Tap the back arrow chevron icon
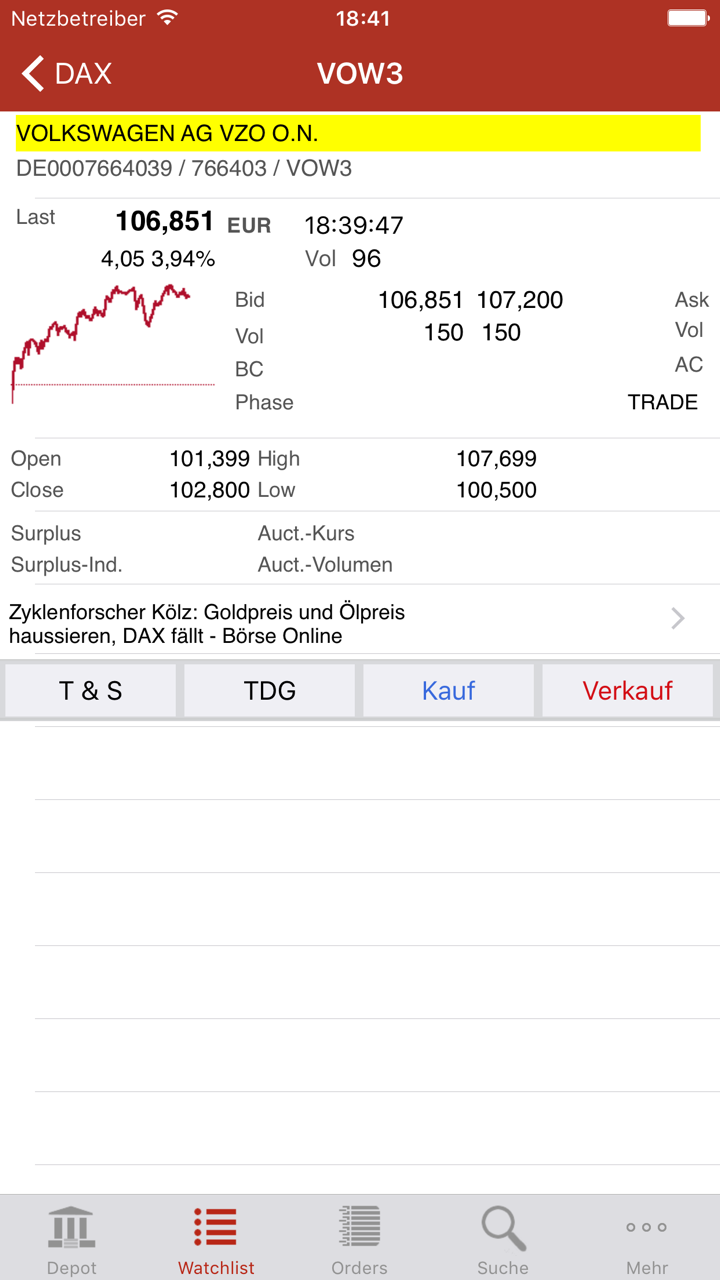The width and height of the screenshot is (720, 1280). pyautogui.click(x=33, y=73)
